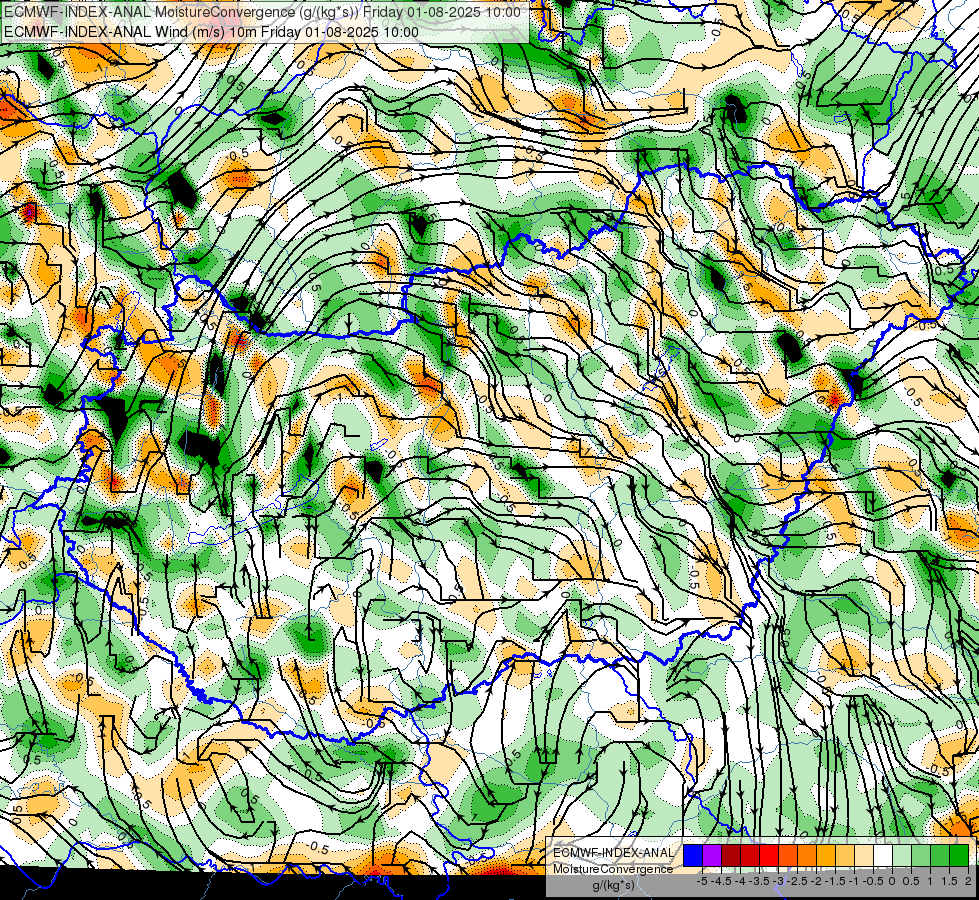This screenshot has height=900, width=979.
Task: Click the legend 'MoistureConvergence' label
Action: pyautogui.click(x=613, y=869)
